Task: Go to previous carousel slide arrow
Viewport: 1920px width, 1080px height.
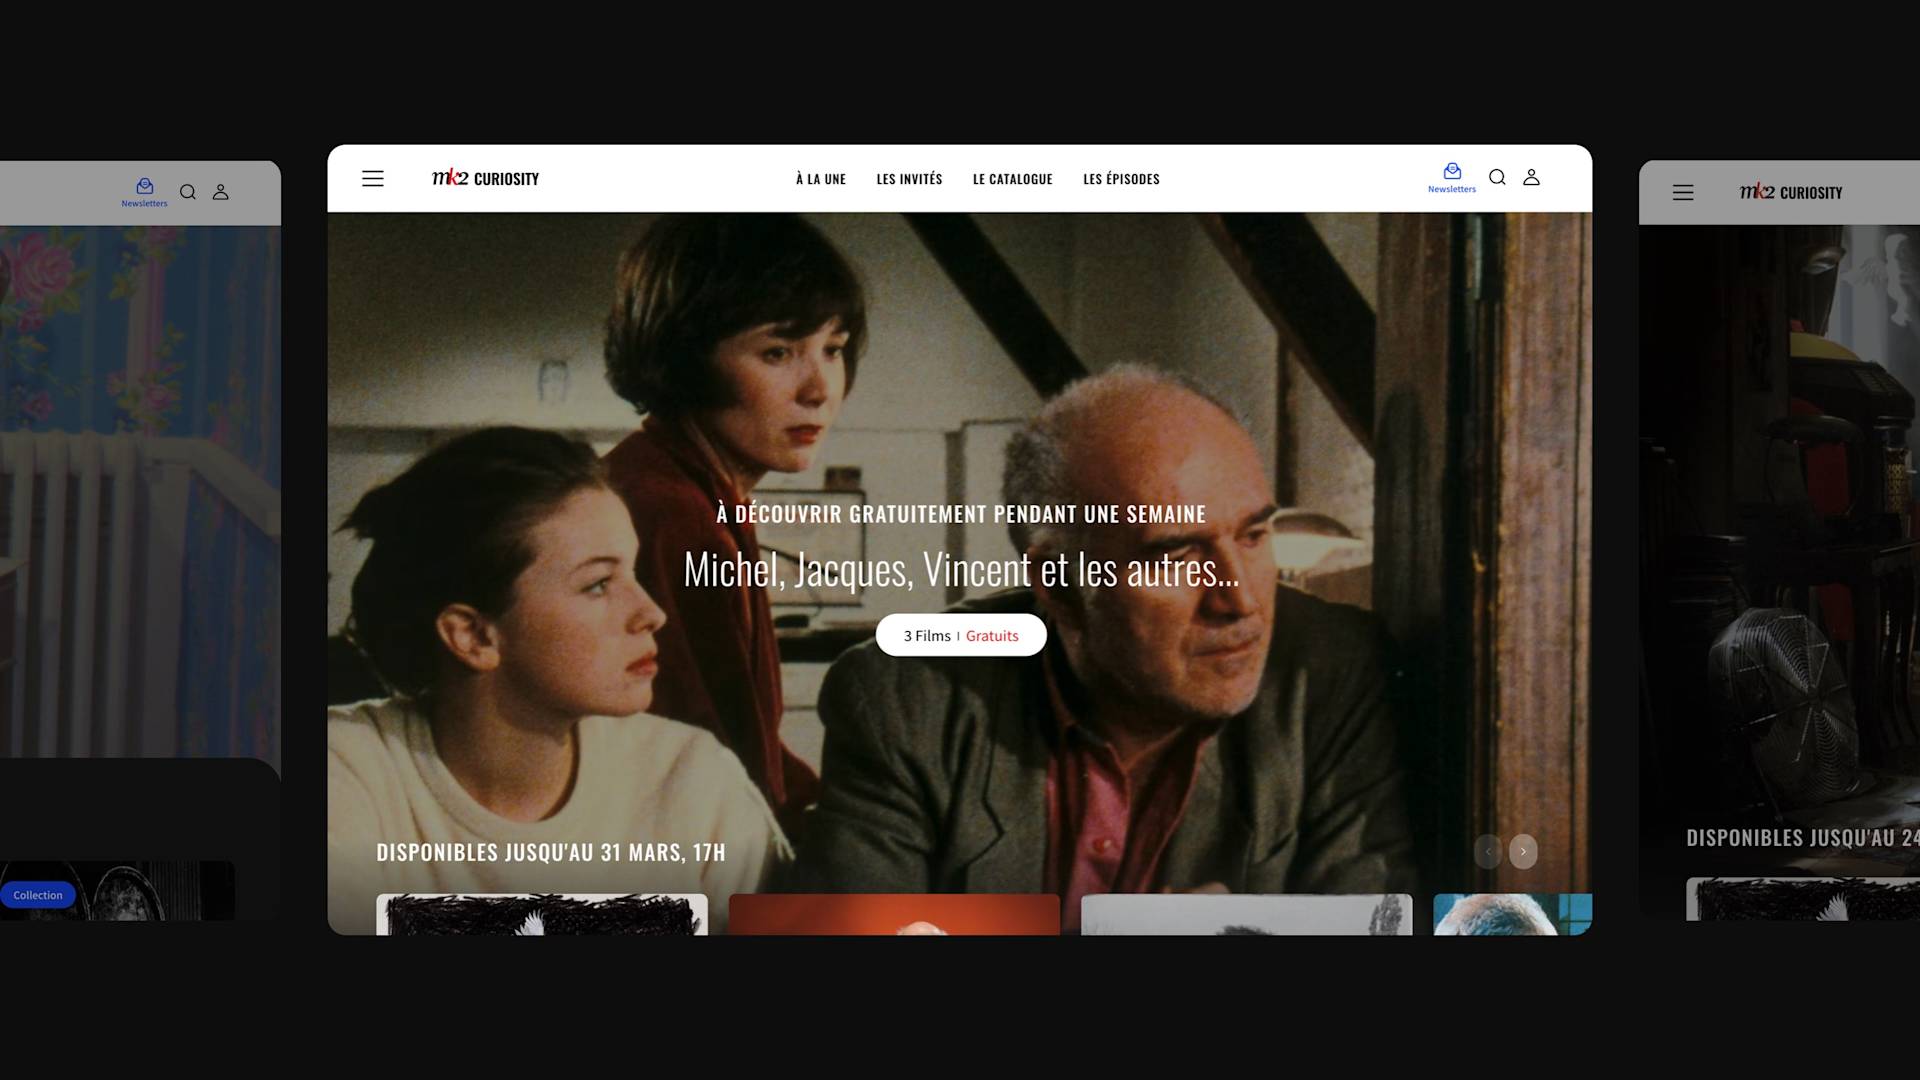Action: tap(1488, 852)
